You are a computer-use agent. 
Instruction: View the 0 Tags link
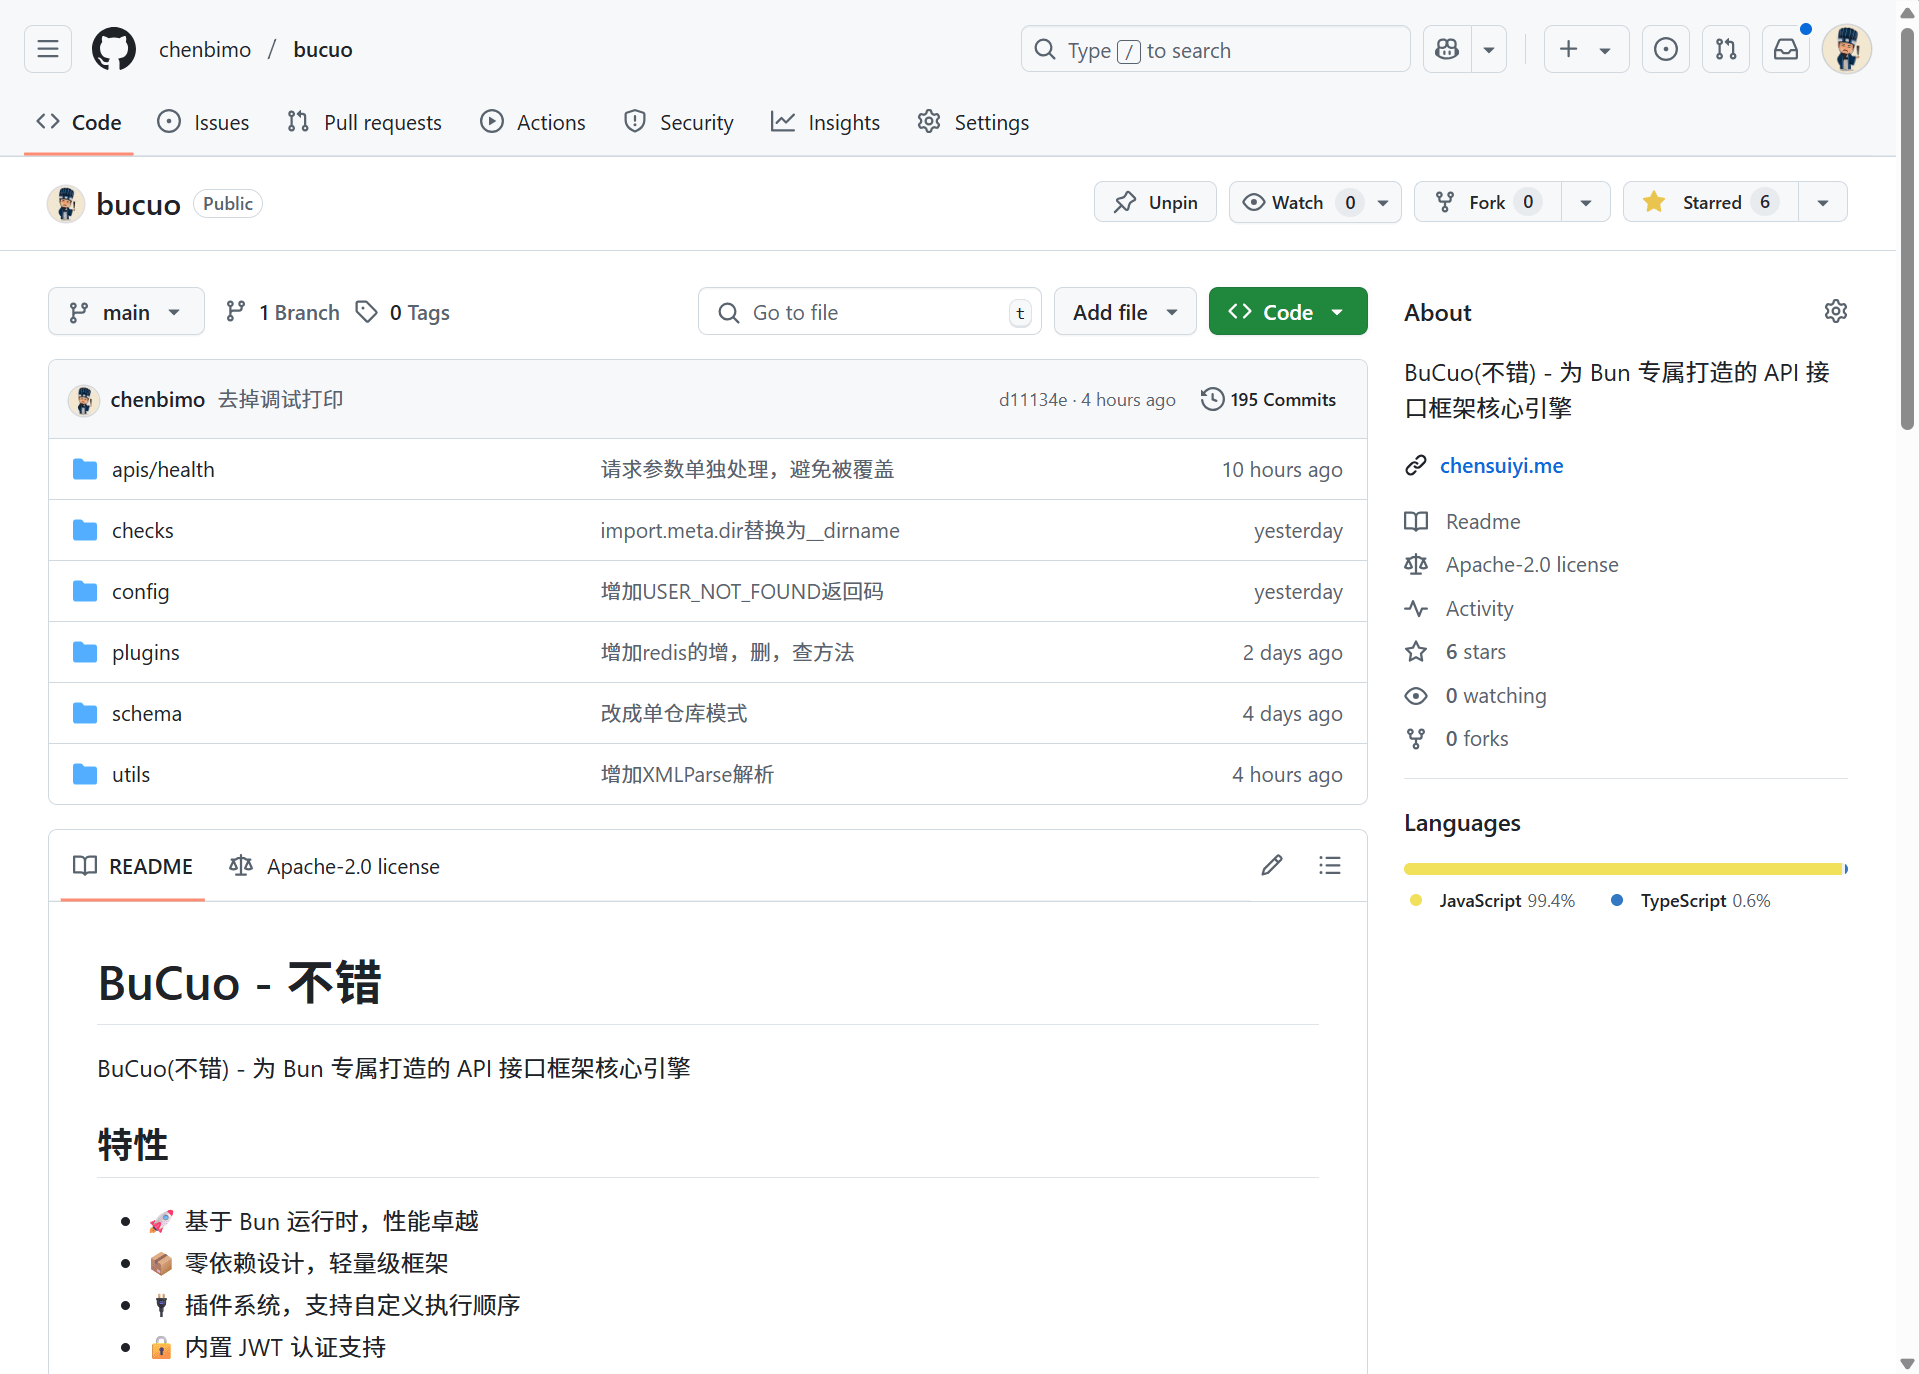click(403, 312)
